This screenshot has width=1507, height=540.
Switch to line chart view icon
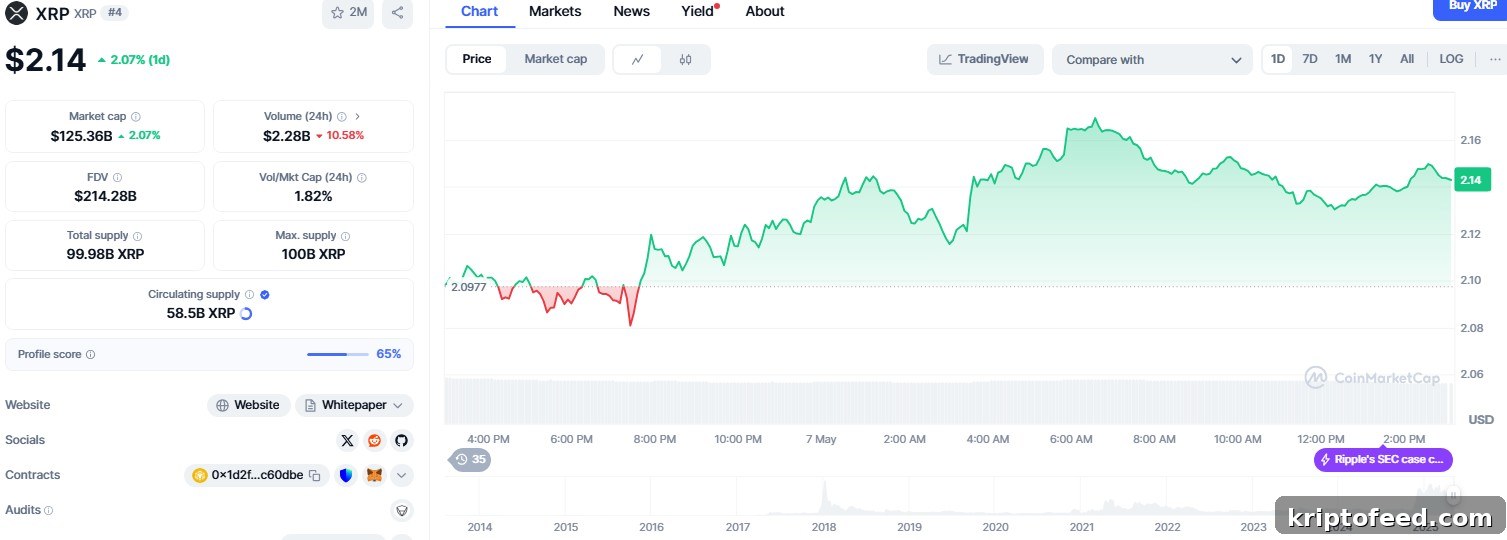638,59
